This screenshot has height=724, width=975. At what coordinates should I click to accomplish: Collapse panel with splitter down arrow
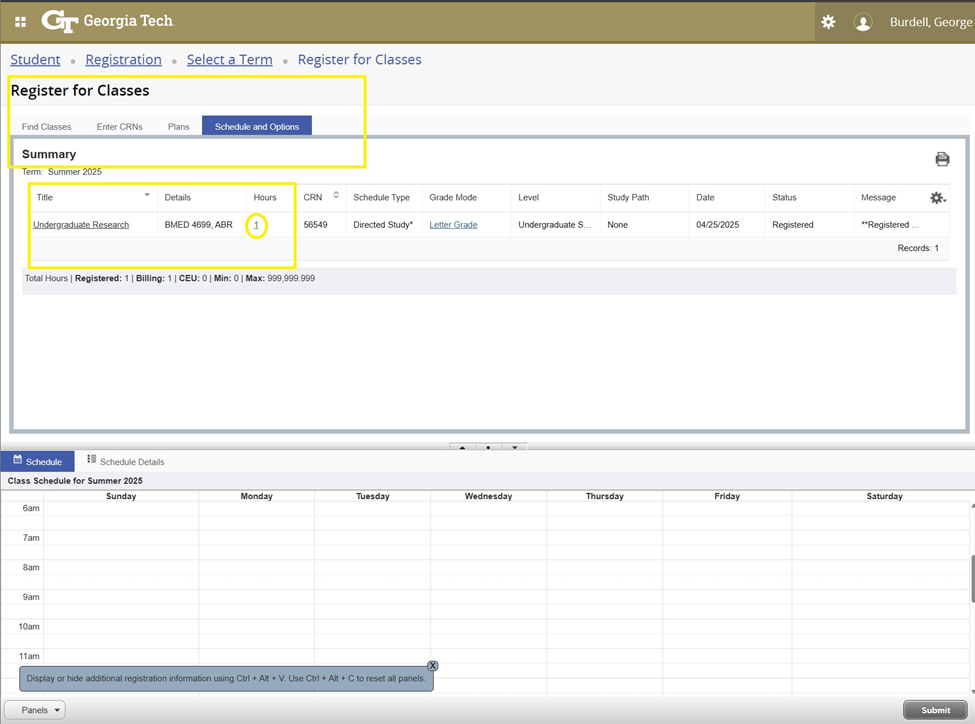tap(515, 448)
